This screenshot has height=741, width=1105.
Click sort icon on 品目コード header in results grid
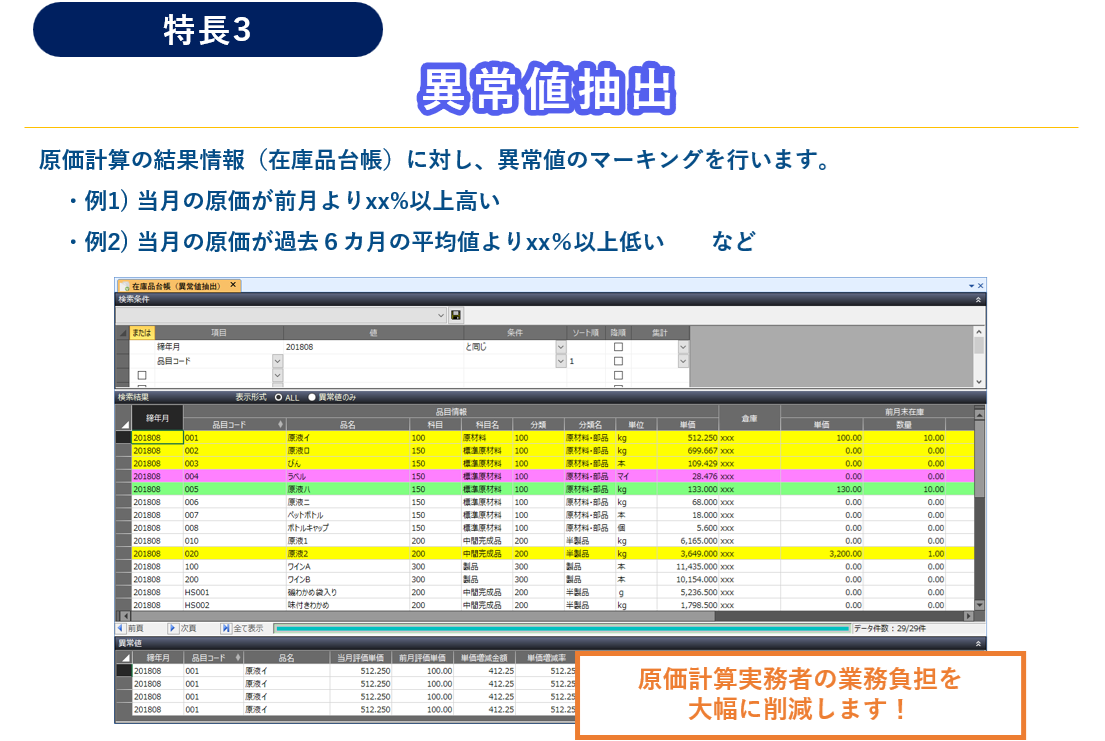tap(280, 424)
